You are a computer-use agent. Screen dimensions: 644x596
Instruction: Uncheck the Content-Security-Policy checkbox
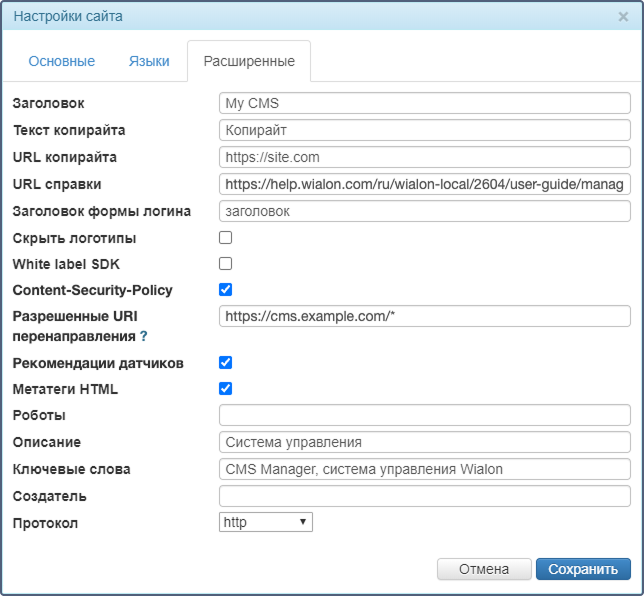(225, 290)
